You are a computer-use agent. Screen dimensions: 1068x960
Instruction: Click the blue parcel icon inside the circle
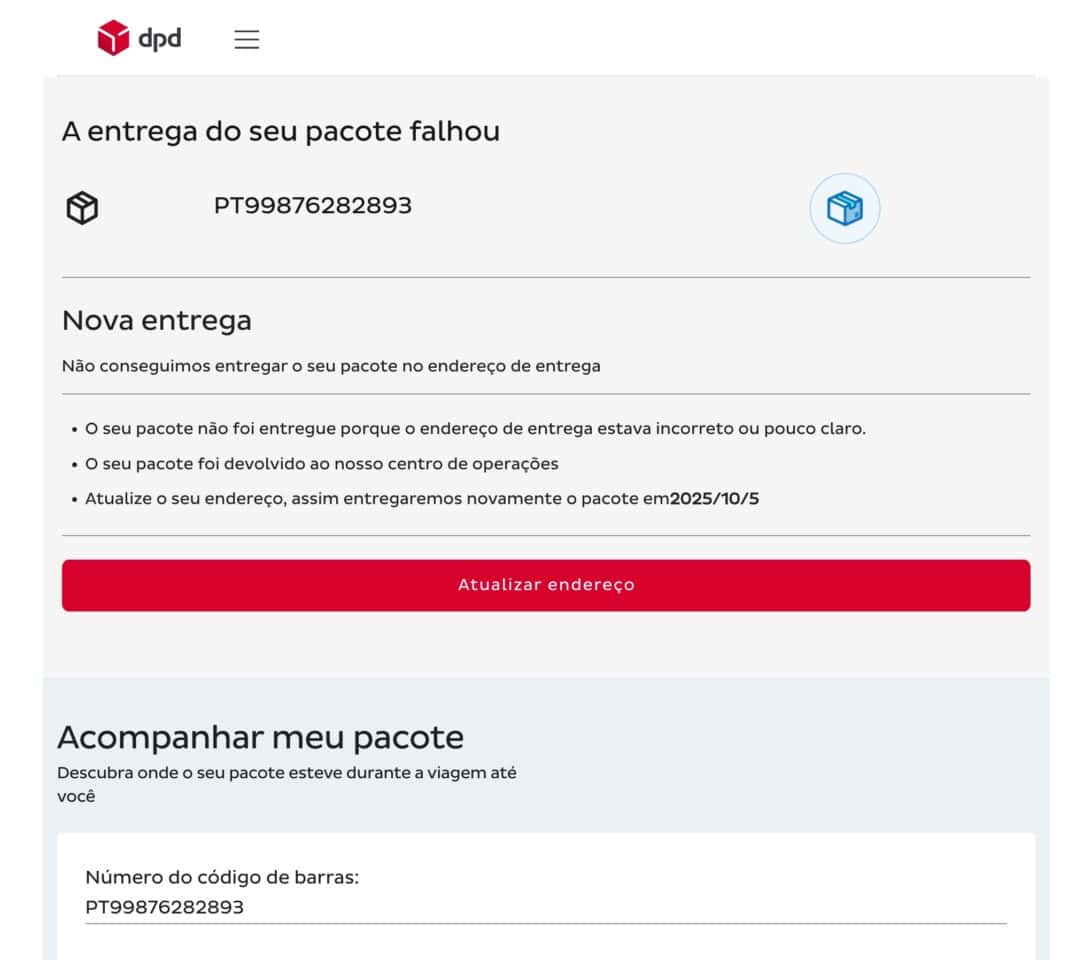pyautogui.click(x=845, y=207)
